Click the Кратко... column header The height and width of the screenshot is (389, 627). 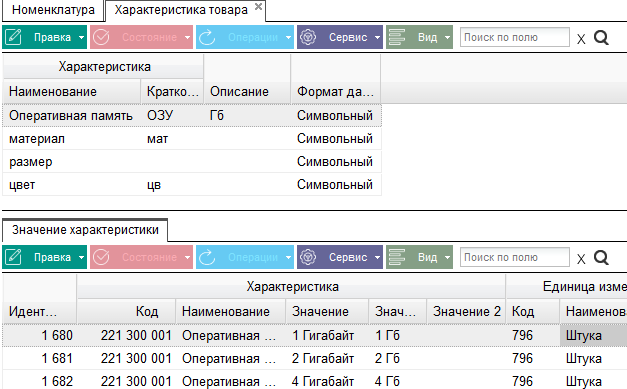(x=172, y=92)
